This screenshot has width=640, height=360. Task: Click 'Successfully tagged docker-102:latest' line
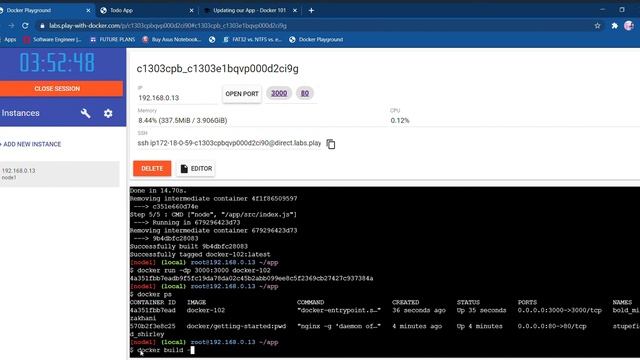pos(200,254)
